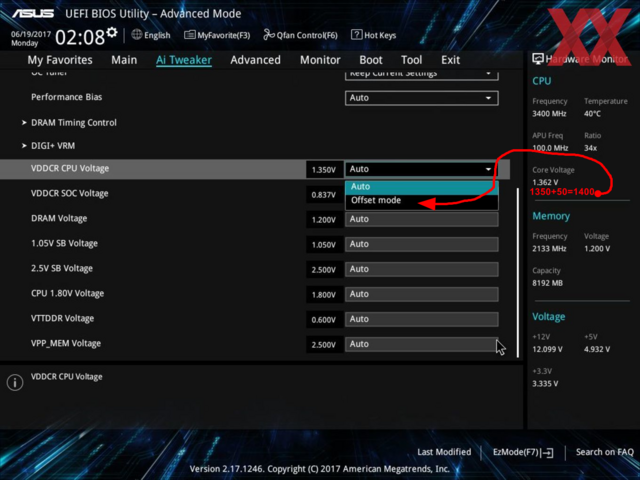Click the 4.932 V reading
Image resolution: width=640 pixels, height=480 pixels.
[597, 349]
